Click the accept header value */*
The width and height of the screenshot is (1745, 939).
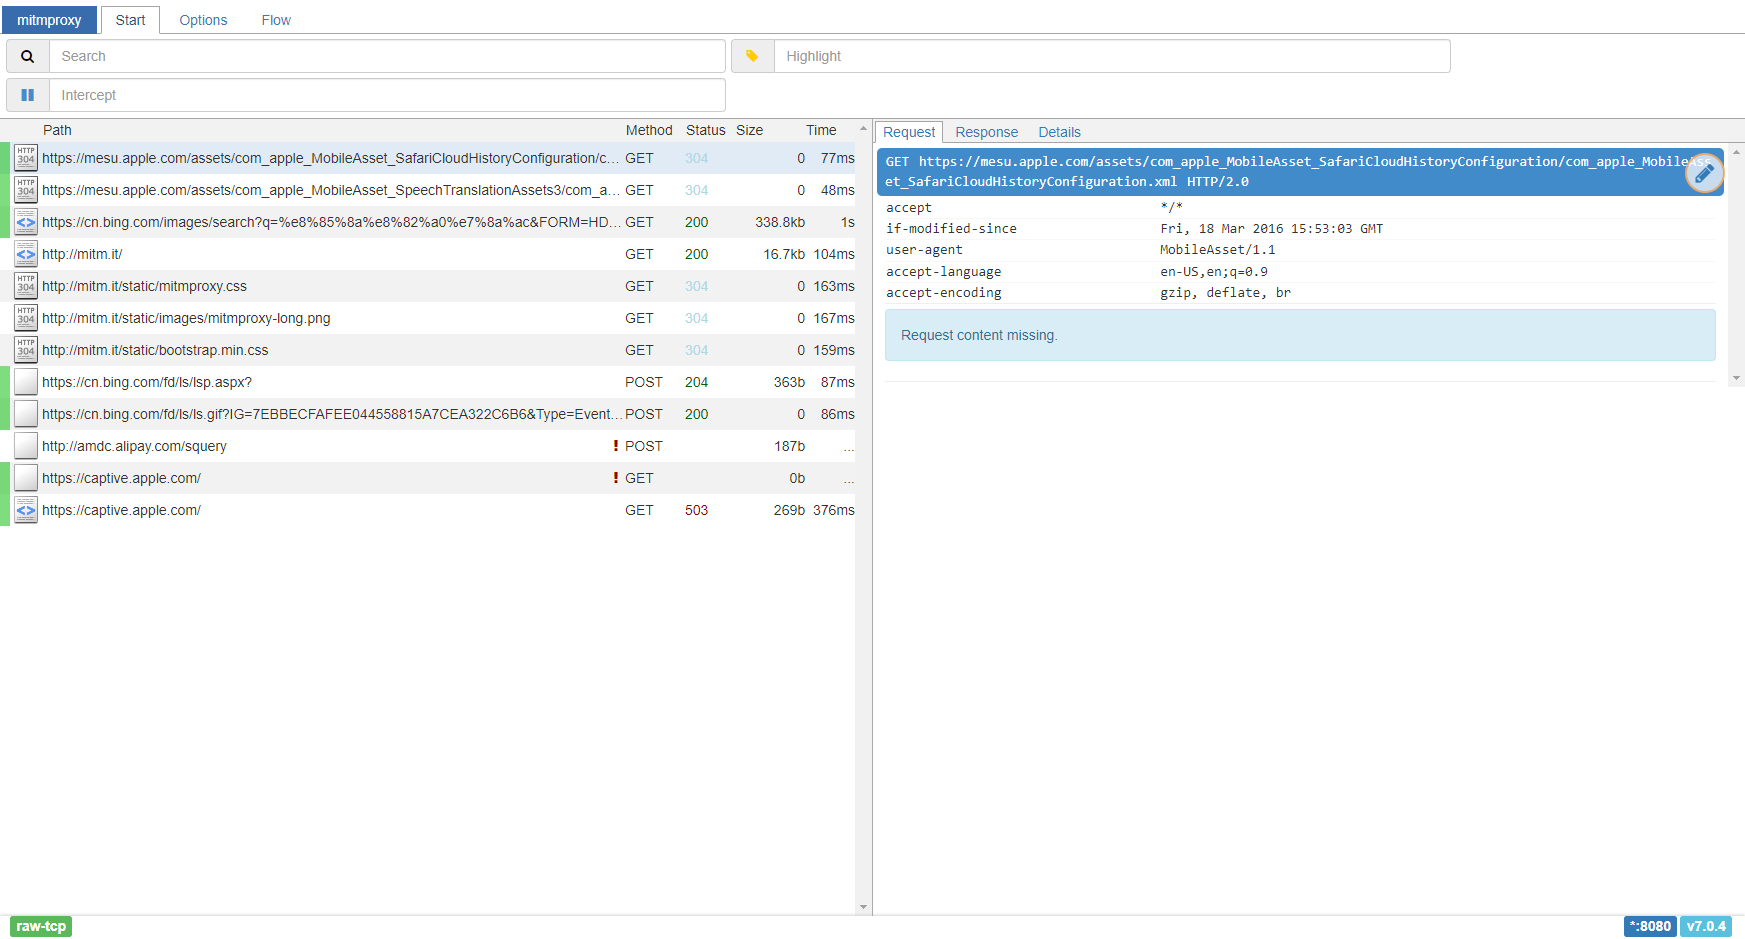point(1171,208)
